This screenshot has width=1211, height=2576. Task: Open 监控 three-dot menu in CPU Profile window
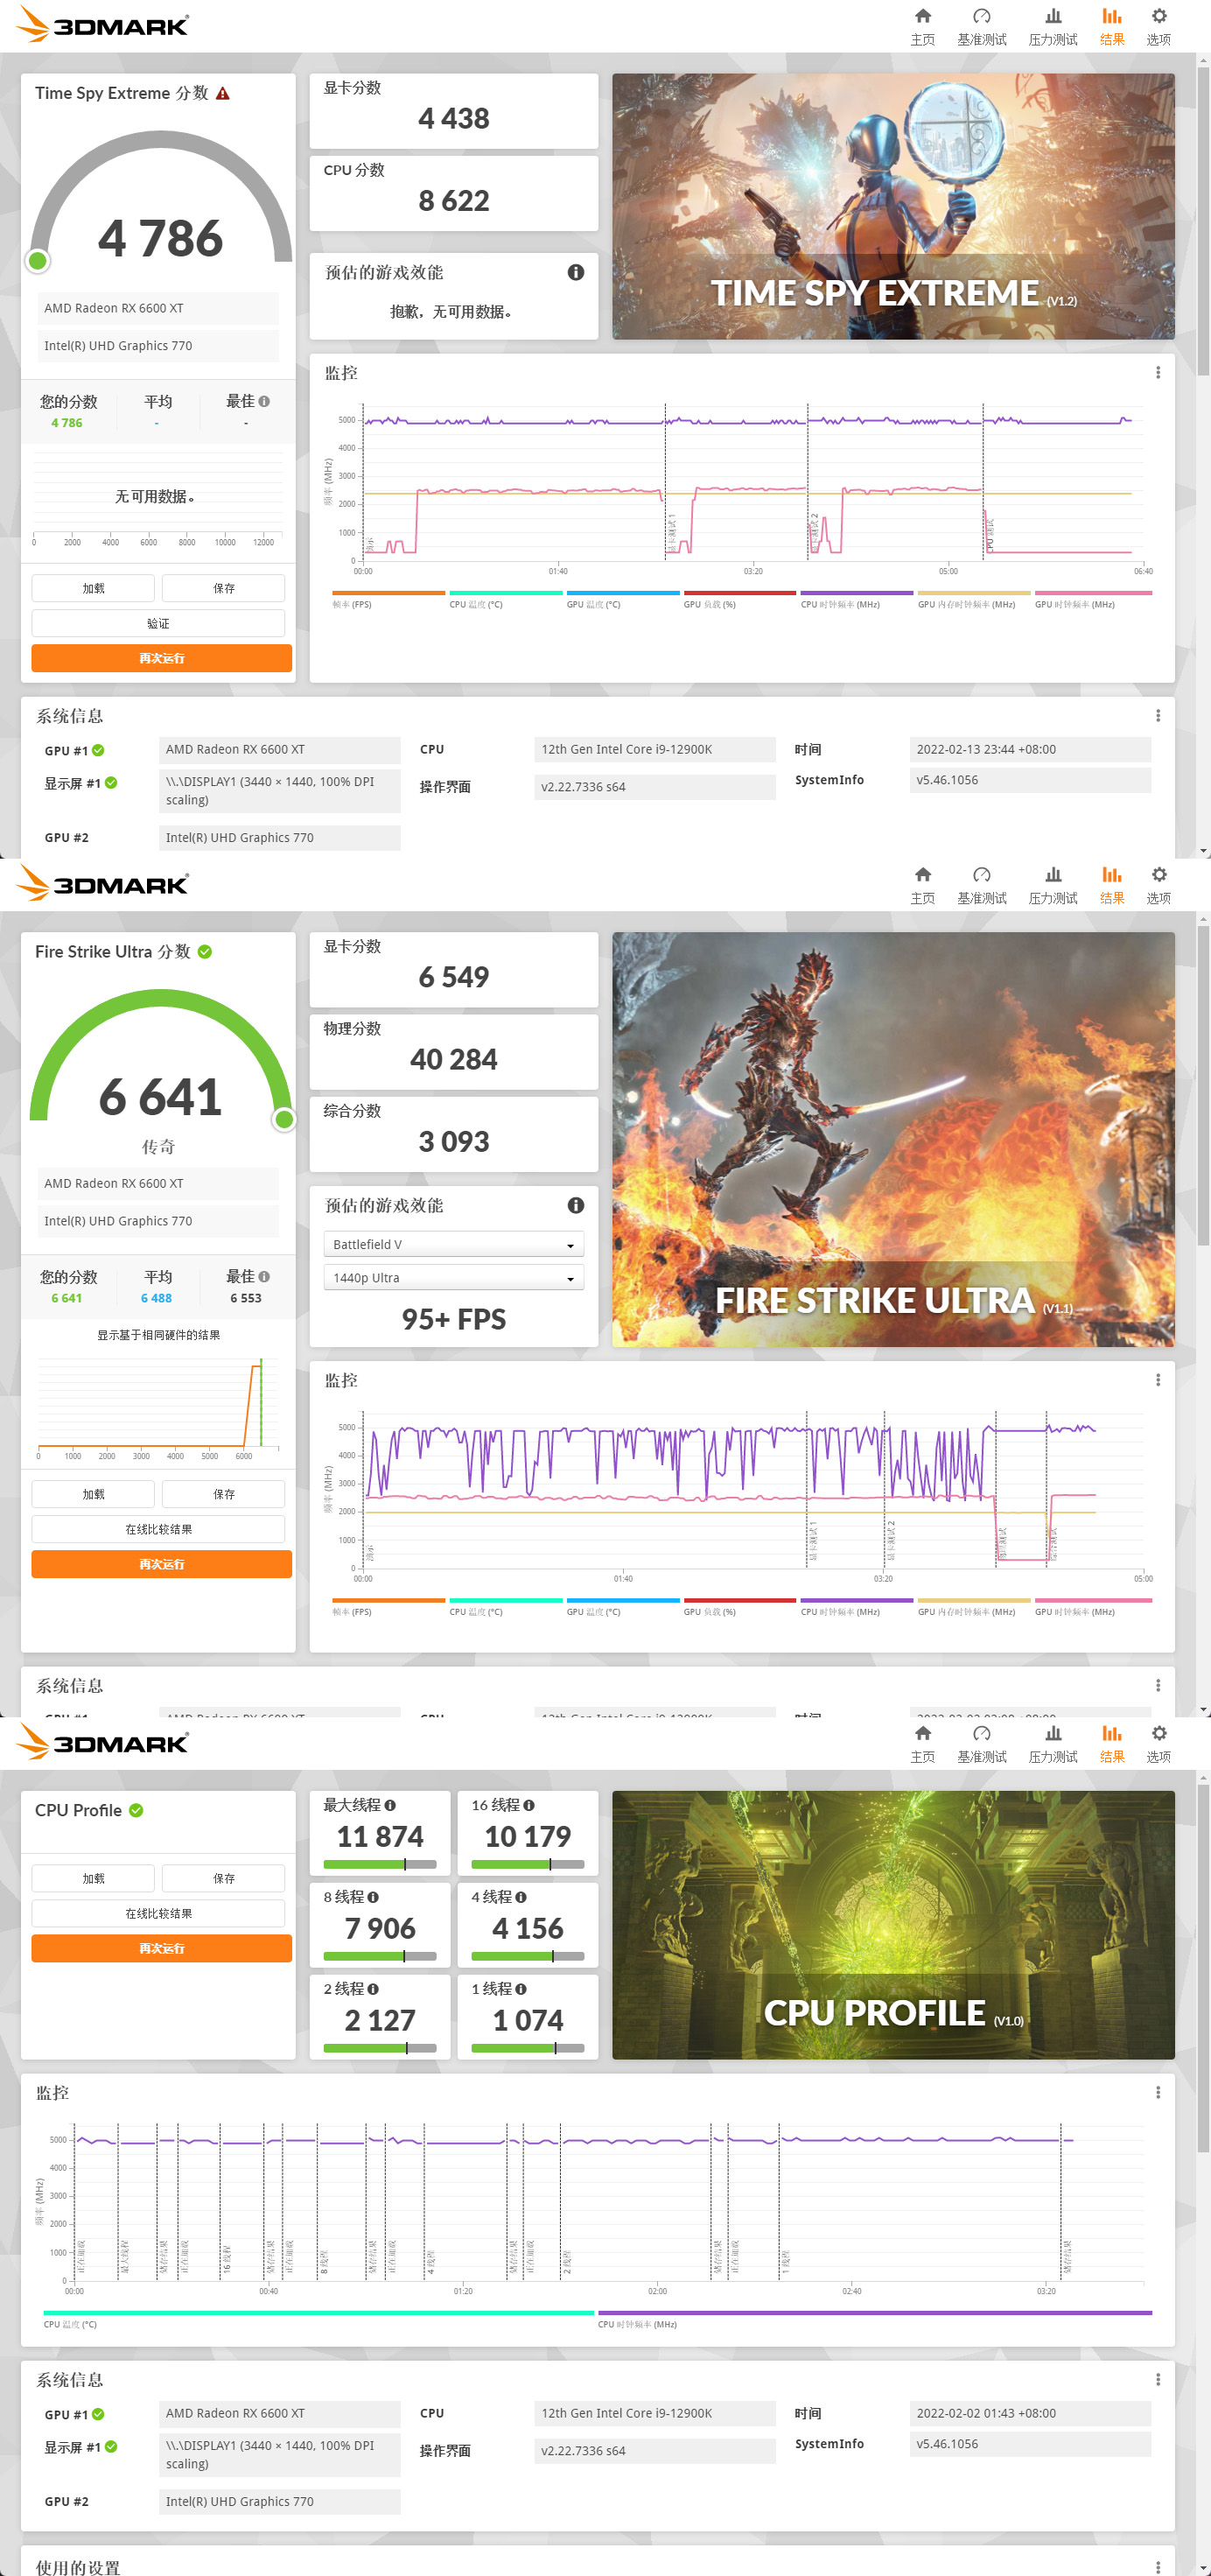[x=1158, y=2092]
